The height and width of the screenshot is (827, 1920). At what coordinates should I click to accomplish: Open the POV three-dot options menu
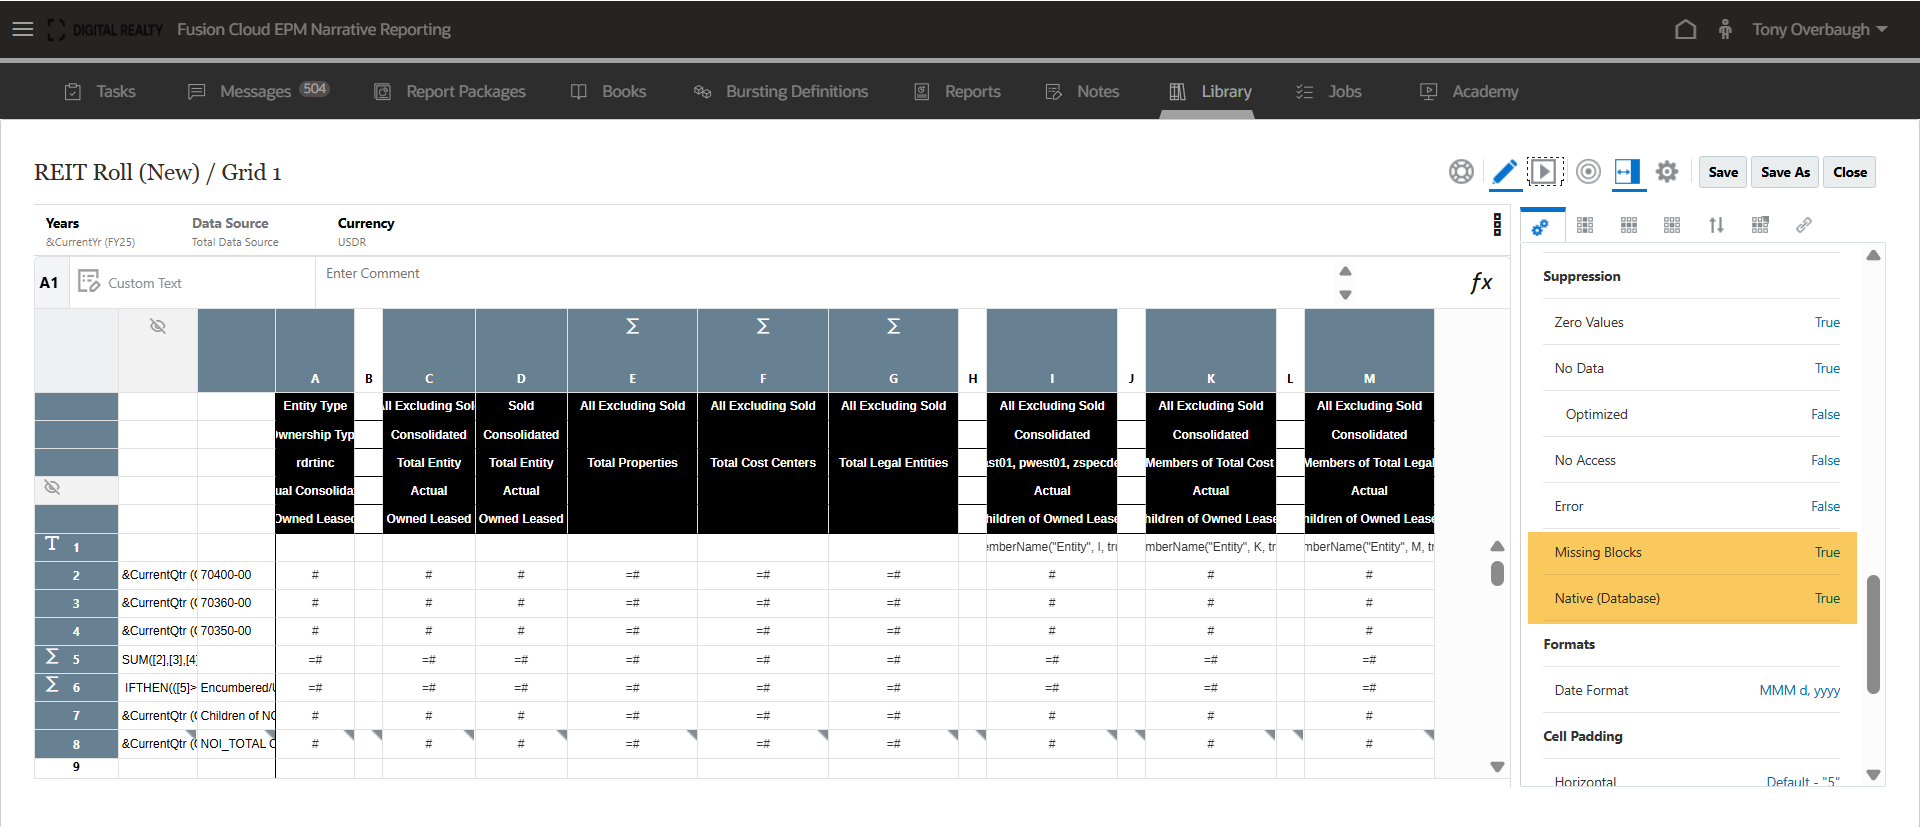click(1497, 224)
